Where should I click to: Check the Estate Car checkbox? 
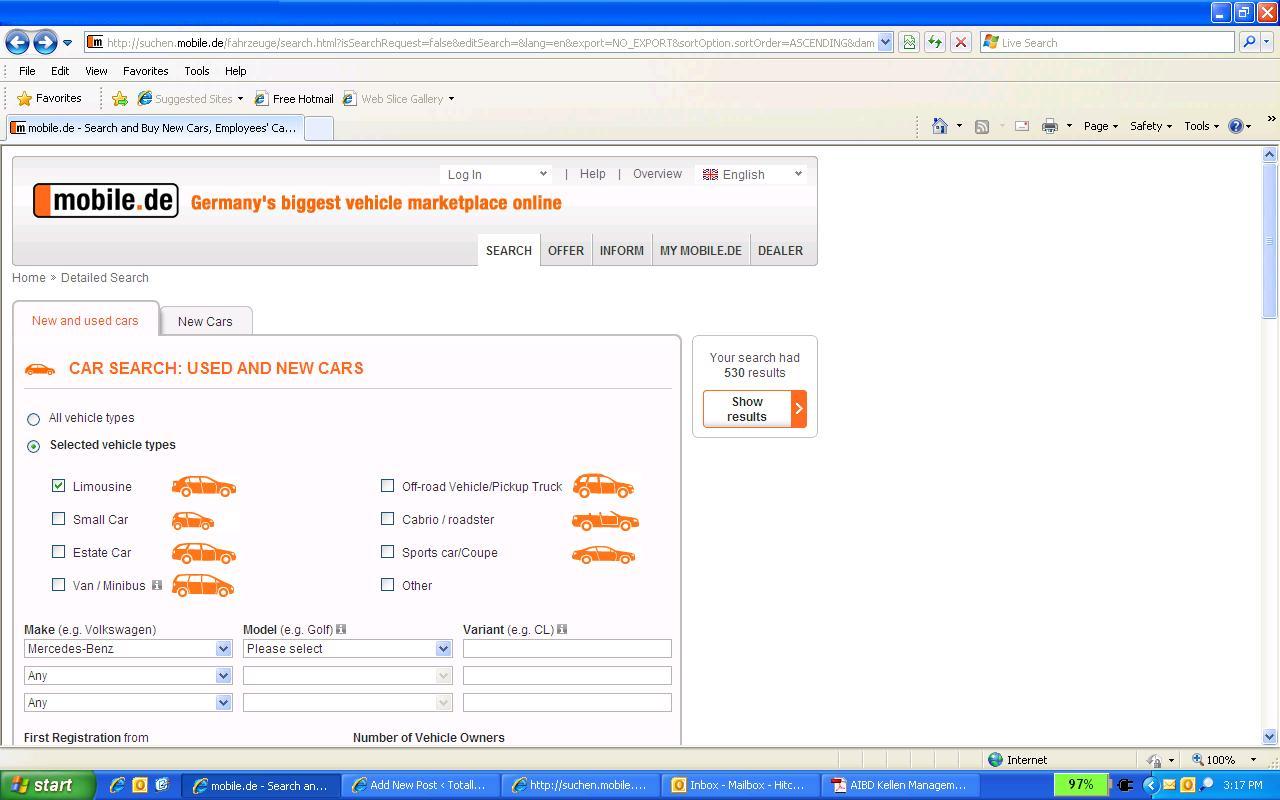coord(58,552)
